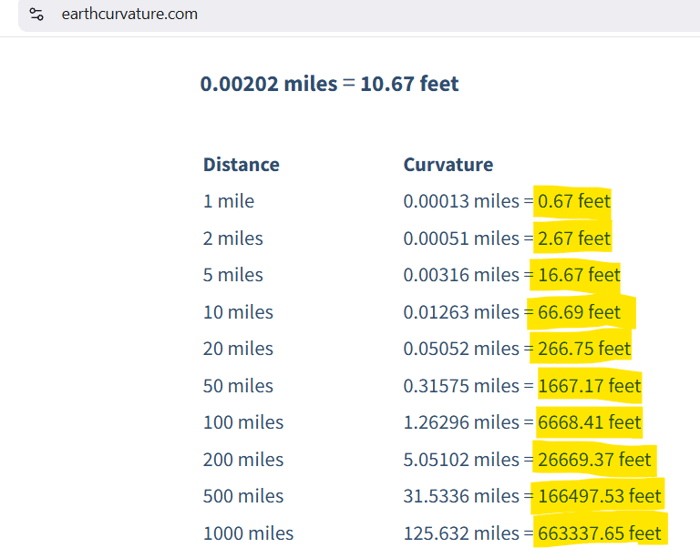The height and width of the screenshot is (558, 700).
Task: Click the highlighted 166497.53 feet value
Action: pyautogui.click(x=599, y=497)
